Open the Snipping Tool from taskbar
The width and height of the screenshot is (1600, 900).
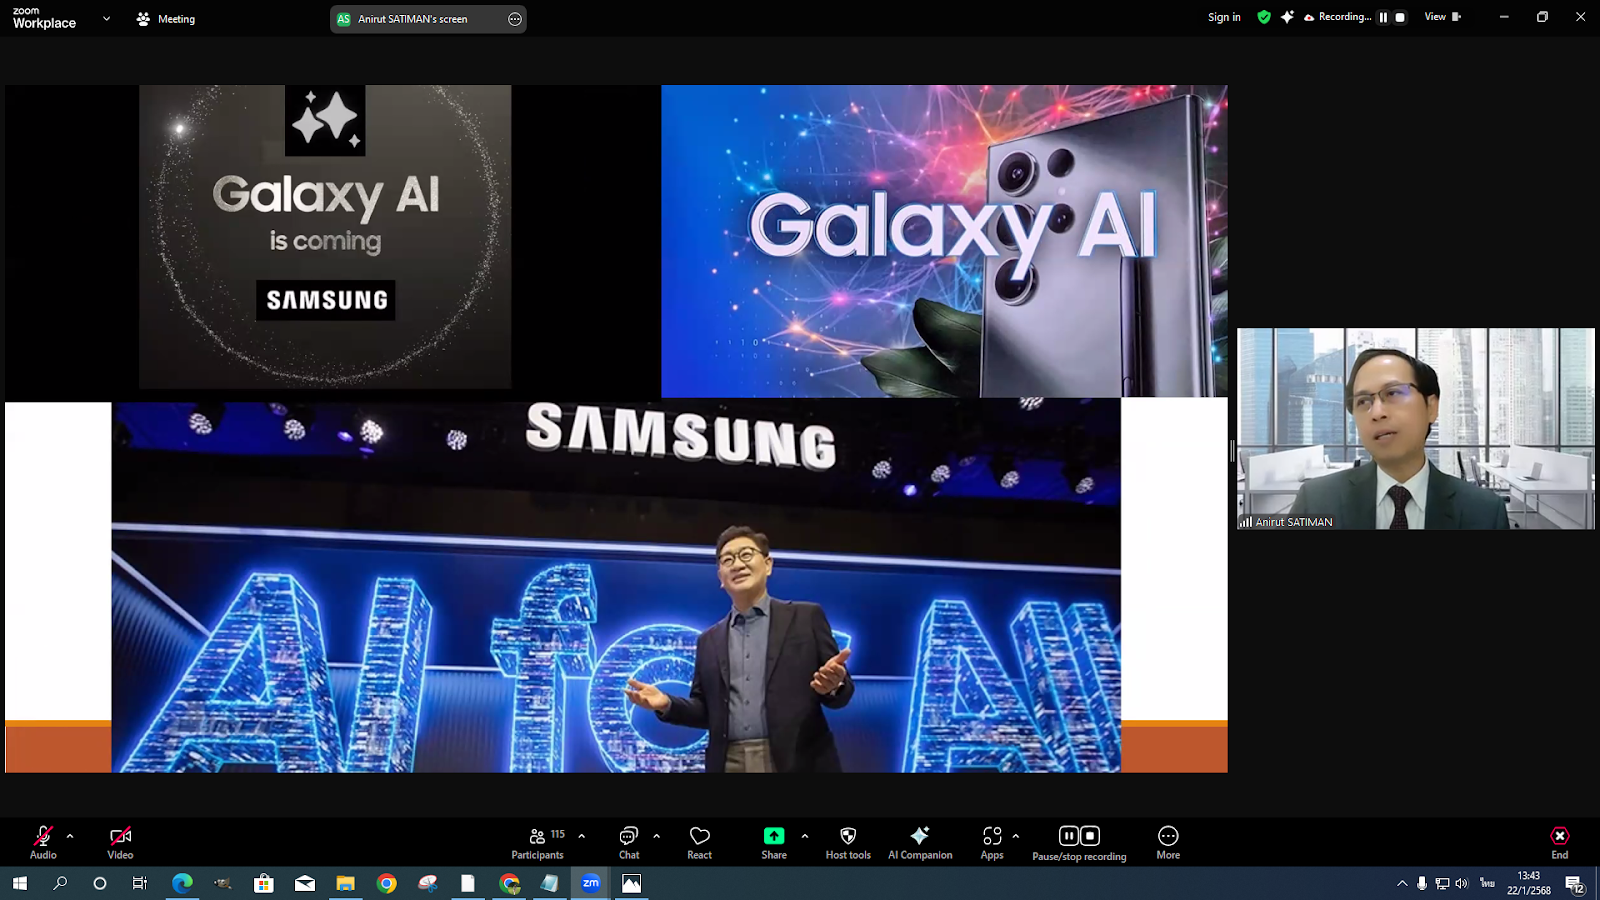(x=428, y=883)
